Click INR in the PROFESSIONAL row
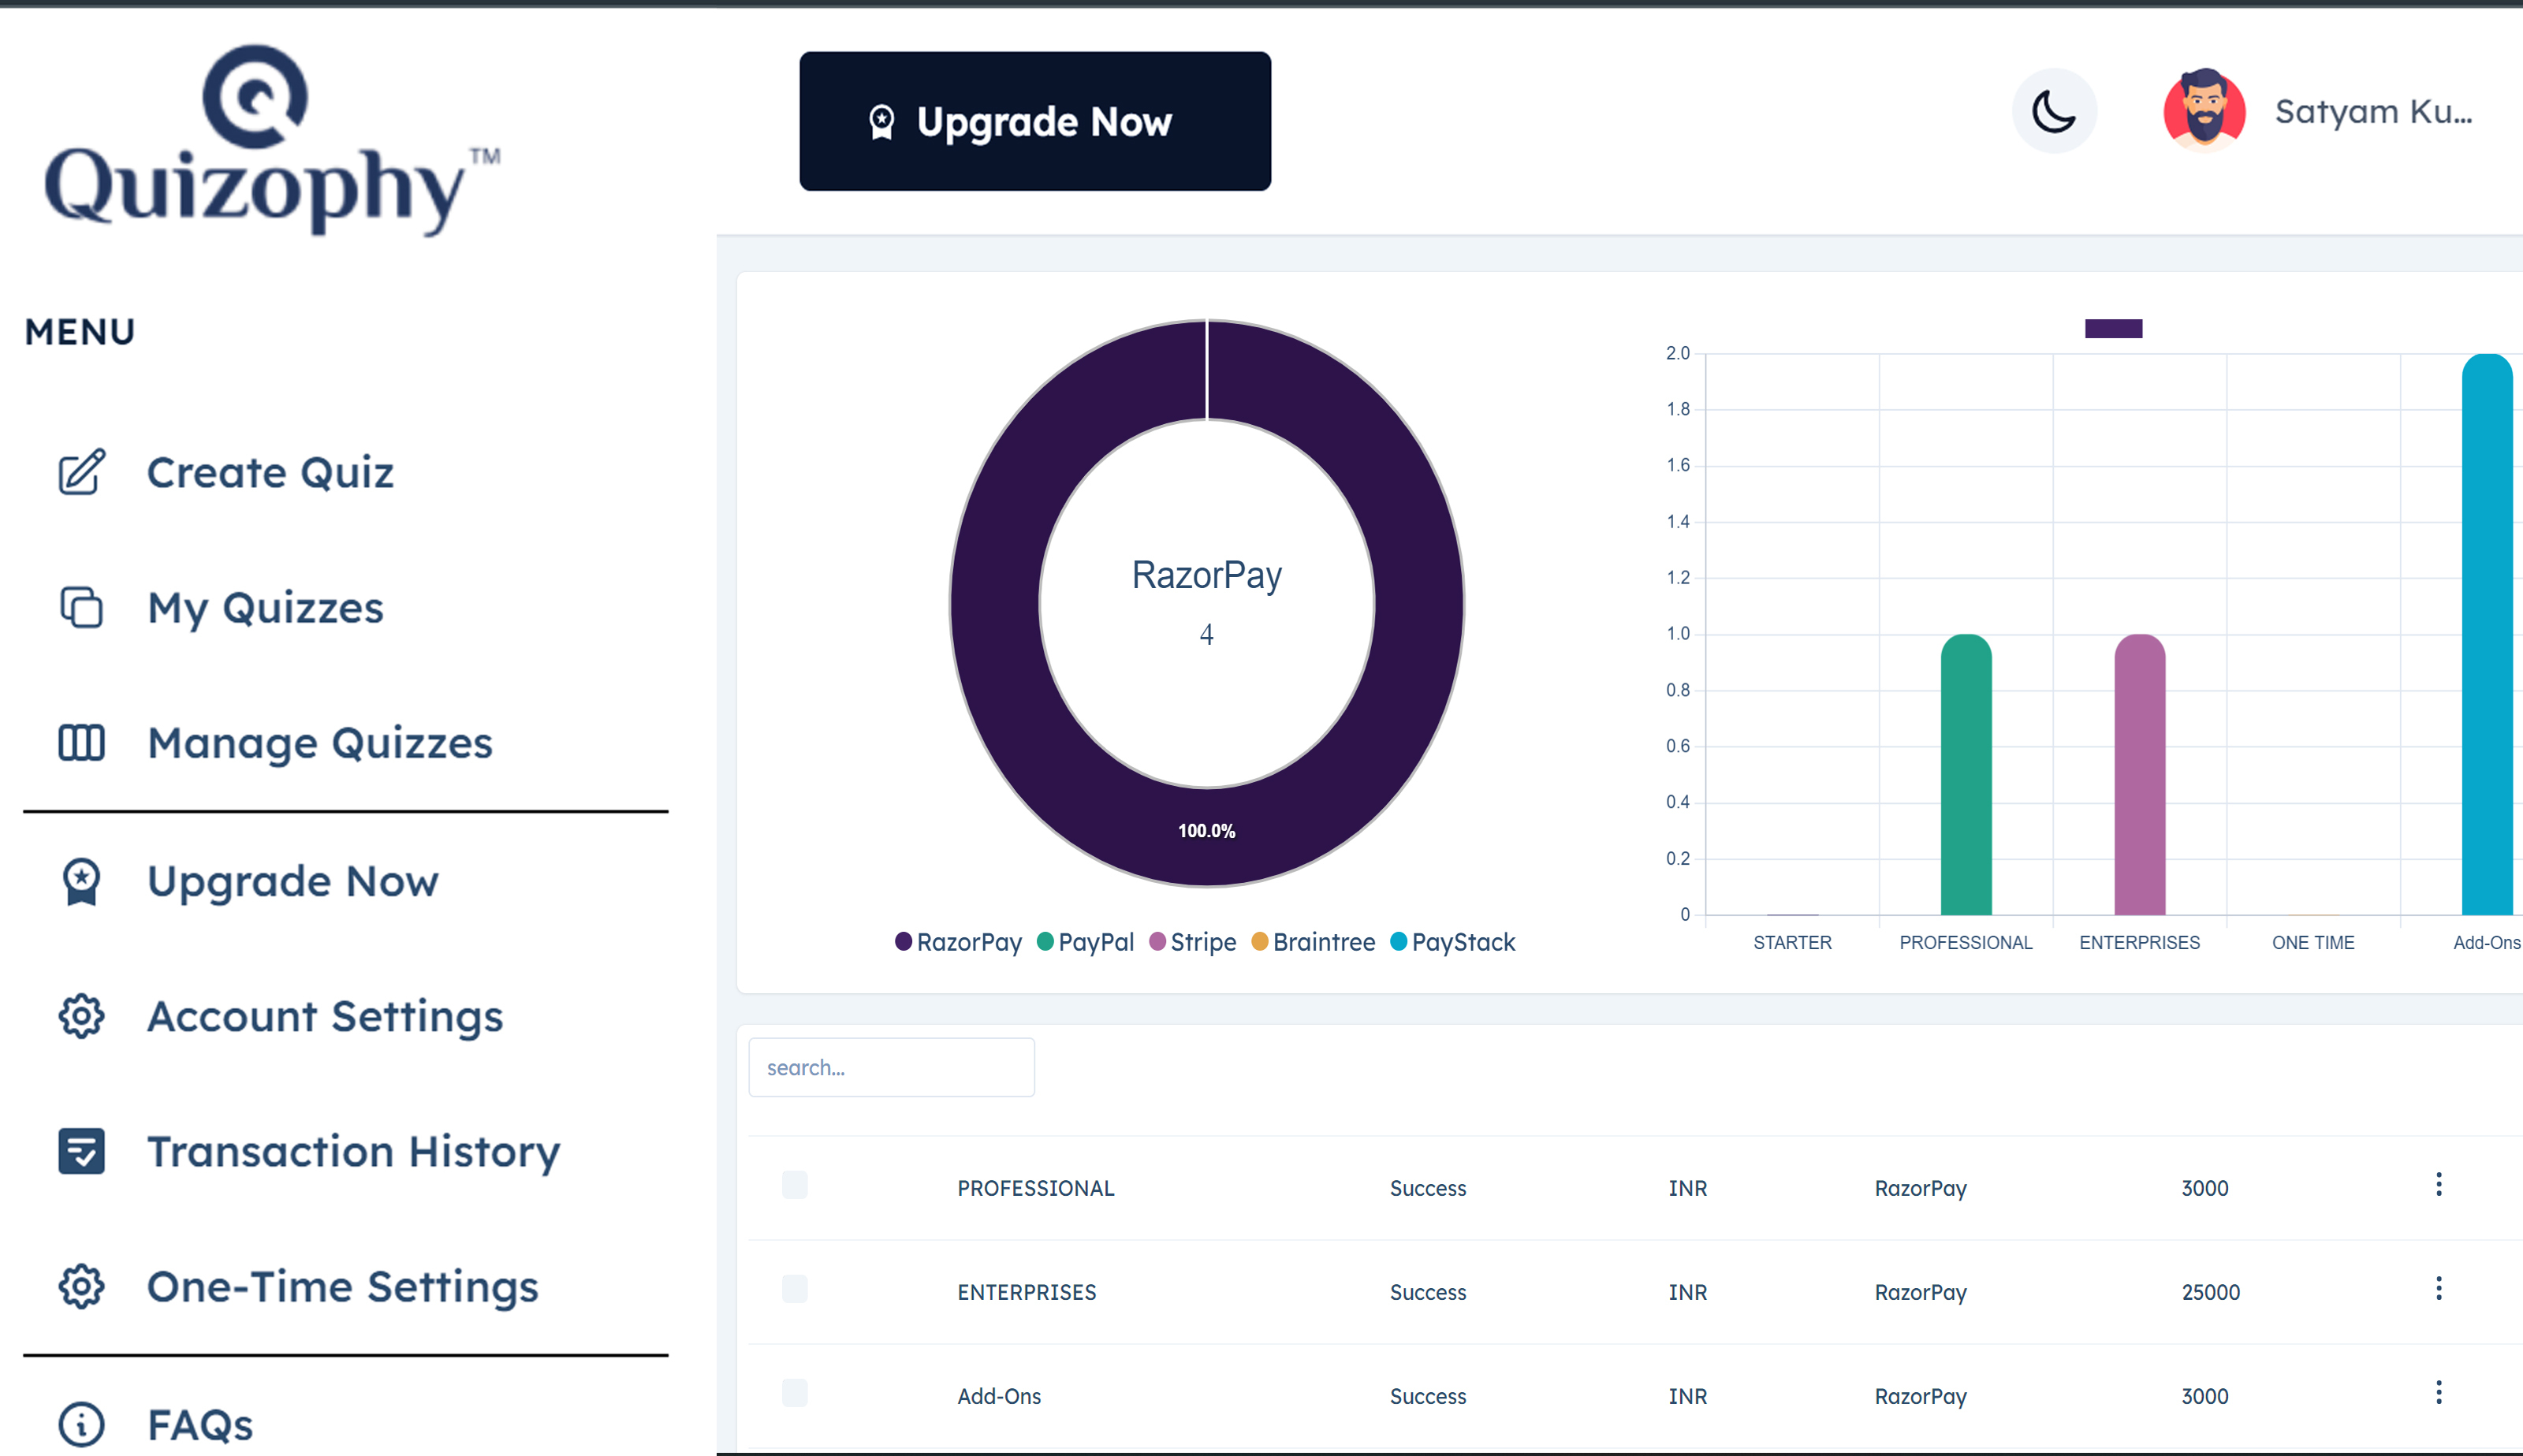The image size is (2523, 1456). click(x=1687, y=1188)
